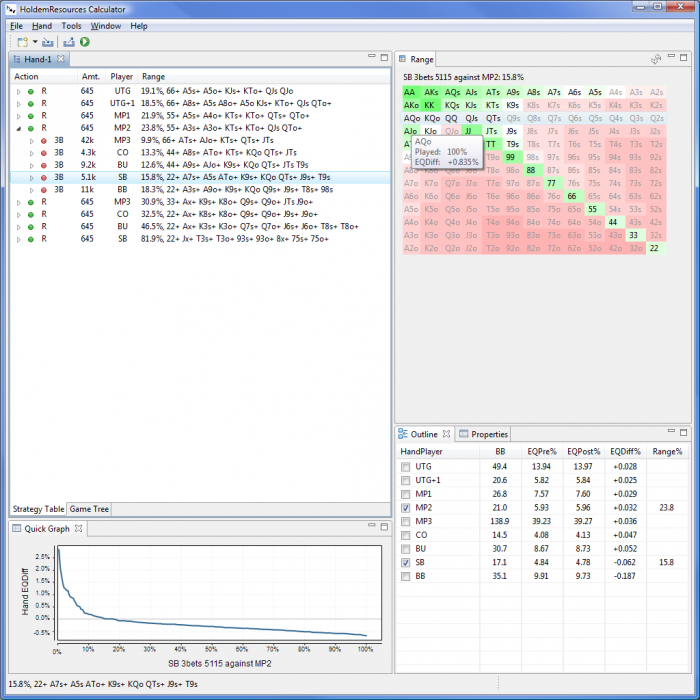Toggle the UTG checkbox in Outline

405,467
